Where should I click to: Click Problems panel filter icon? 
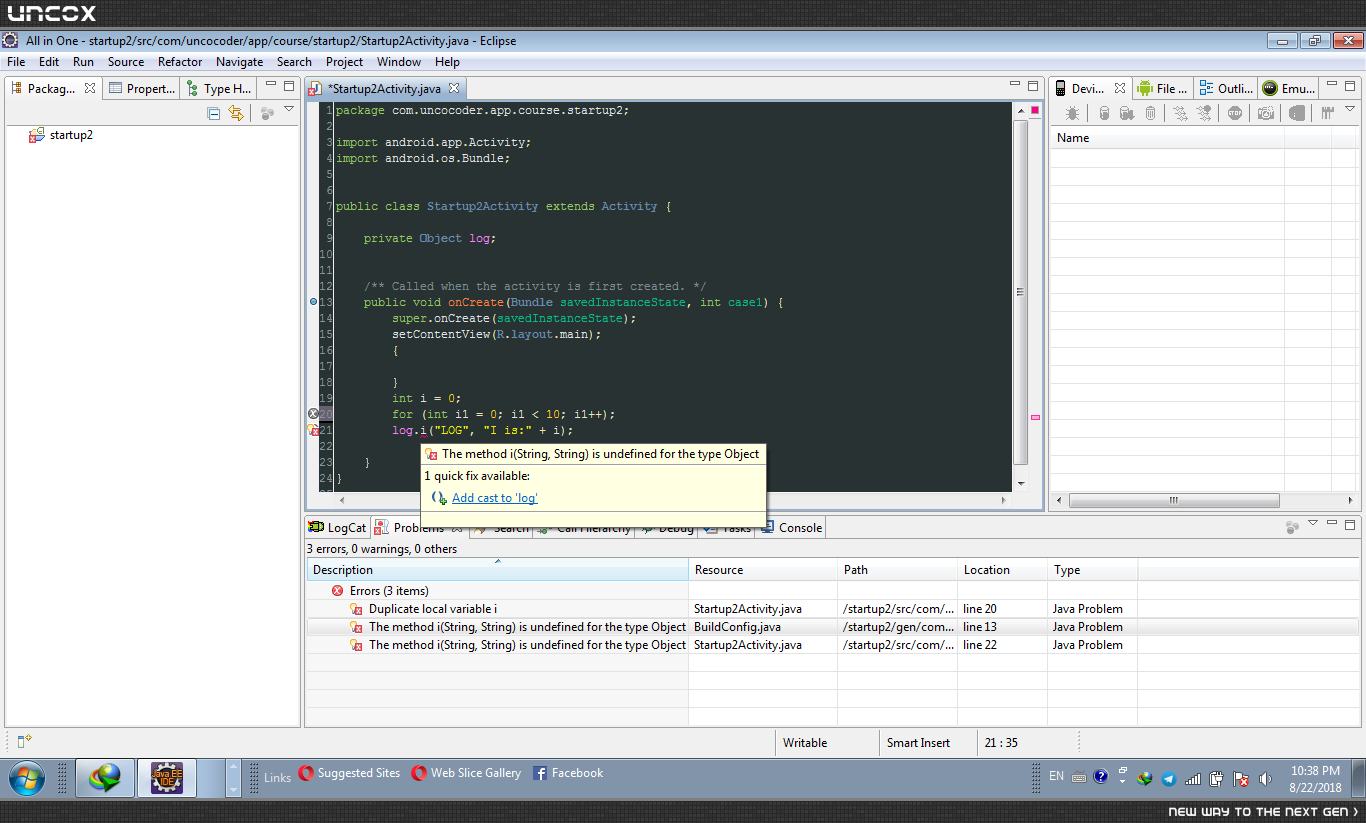point(1292,526)
